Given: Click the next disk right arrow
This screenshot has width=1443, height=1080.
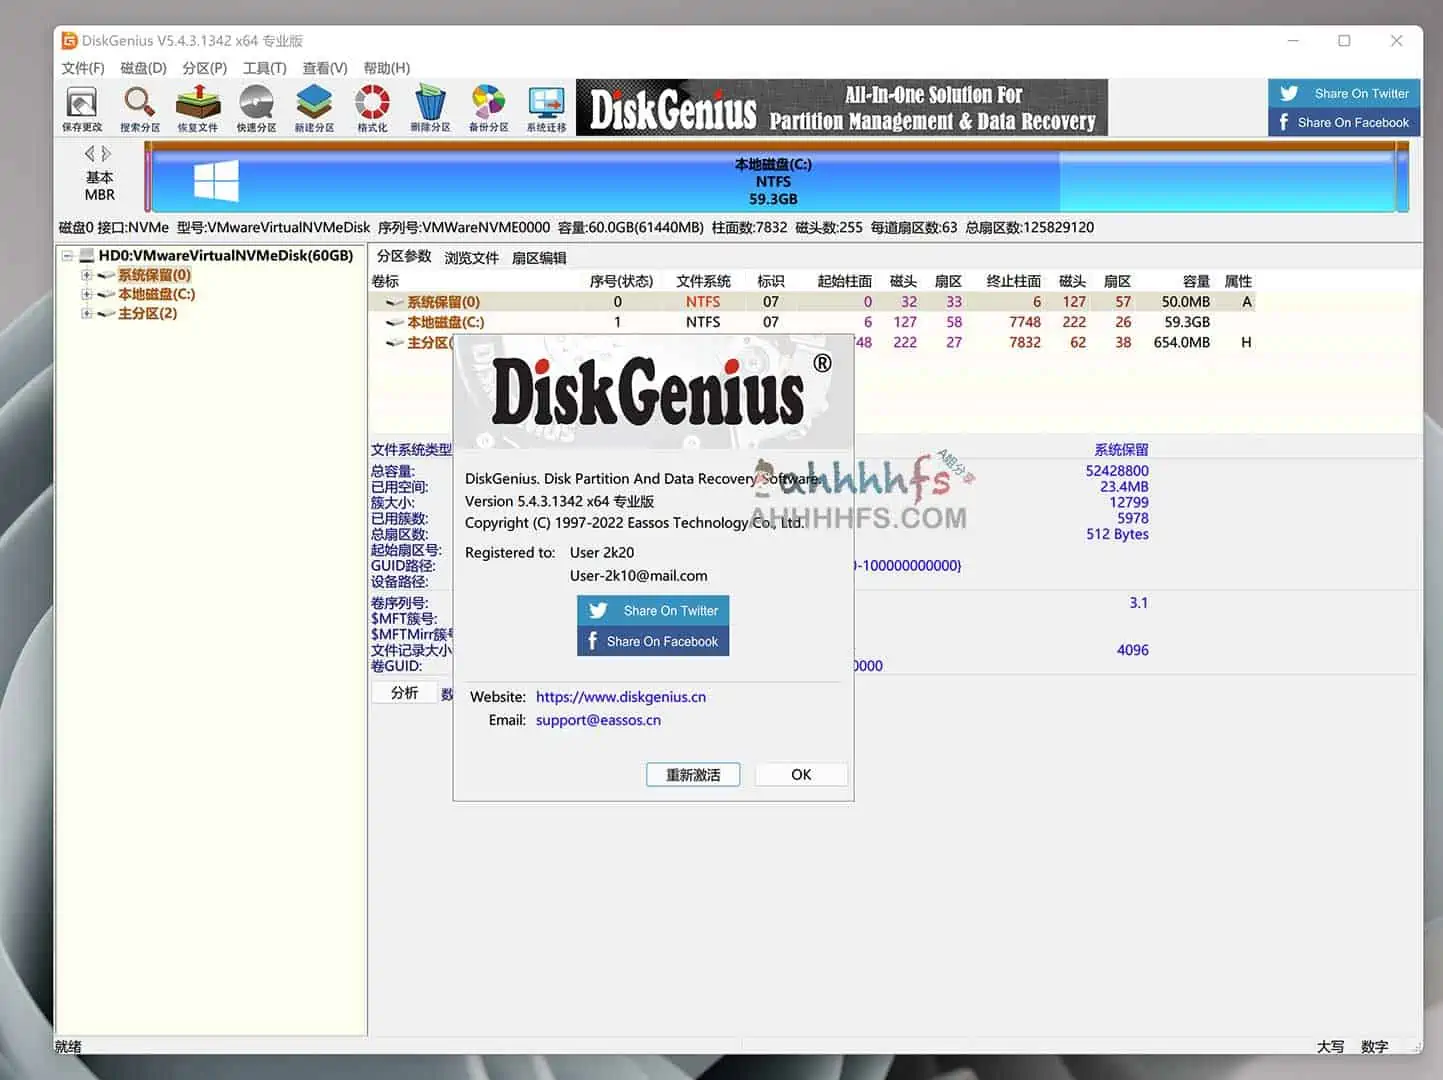Looking at the screenshot, I should tap(107, 153).
